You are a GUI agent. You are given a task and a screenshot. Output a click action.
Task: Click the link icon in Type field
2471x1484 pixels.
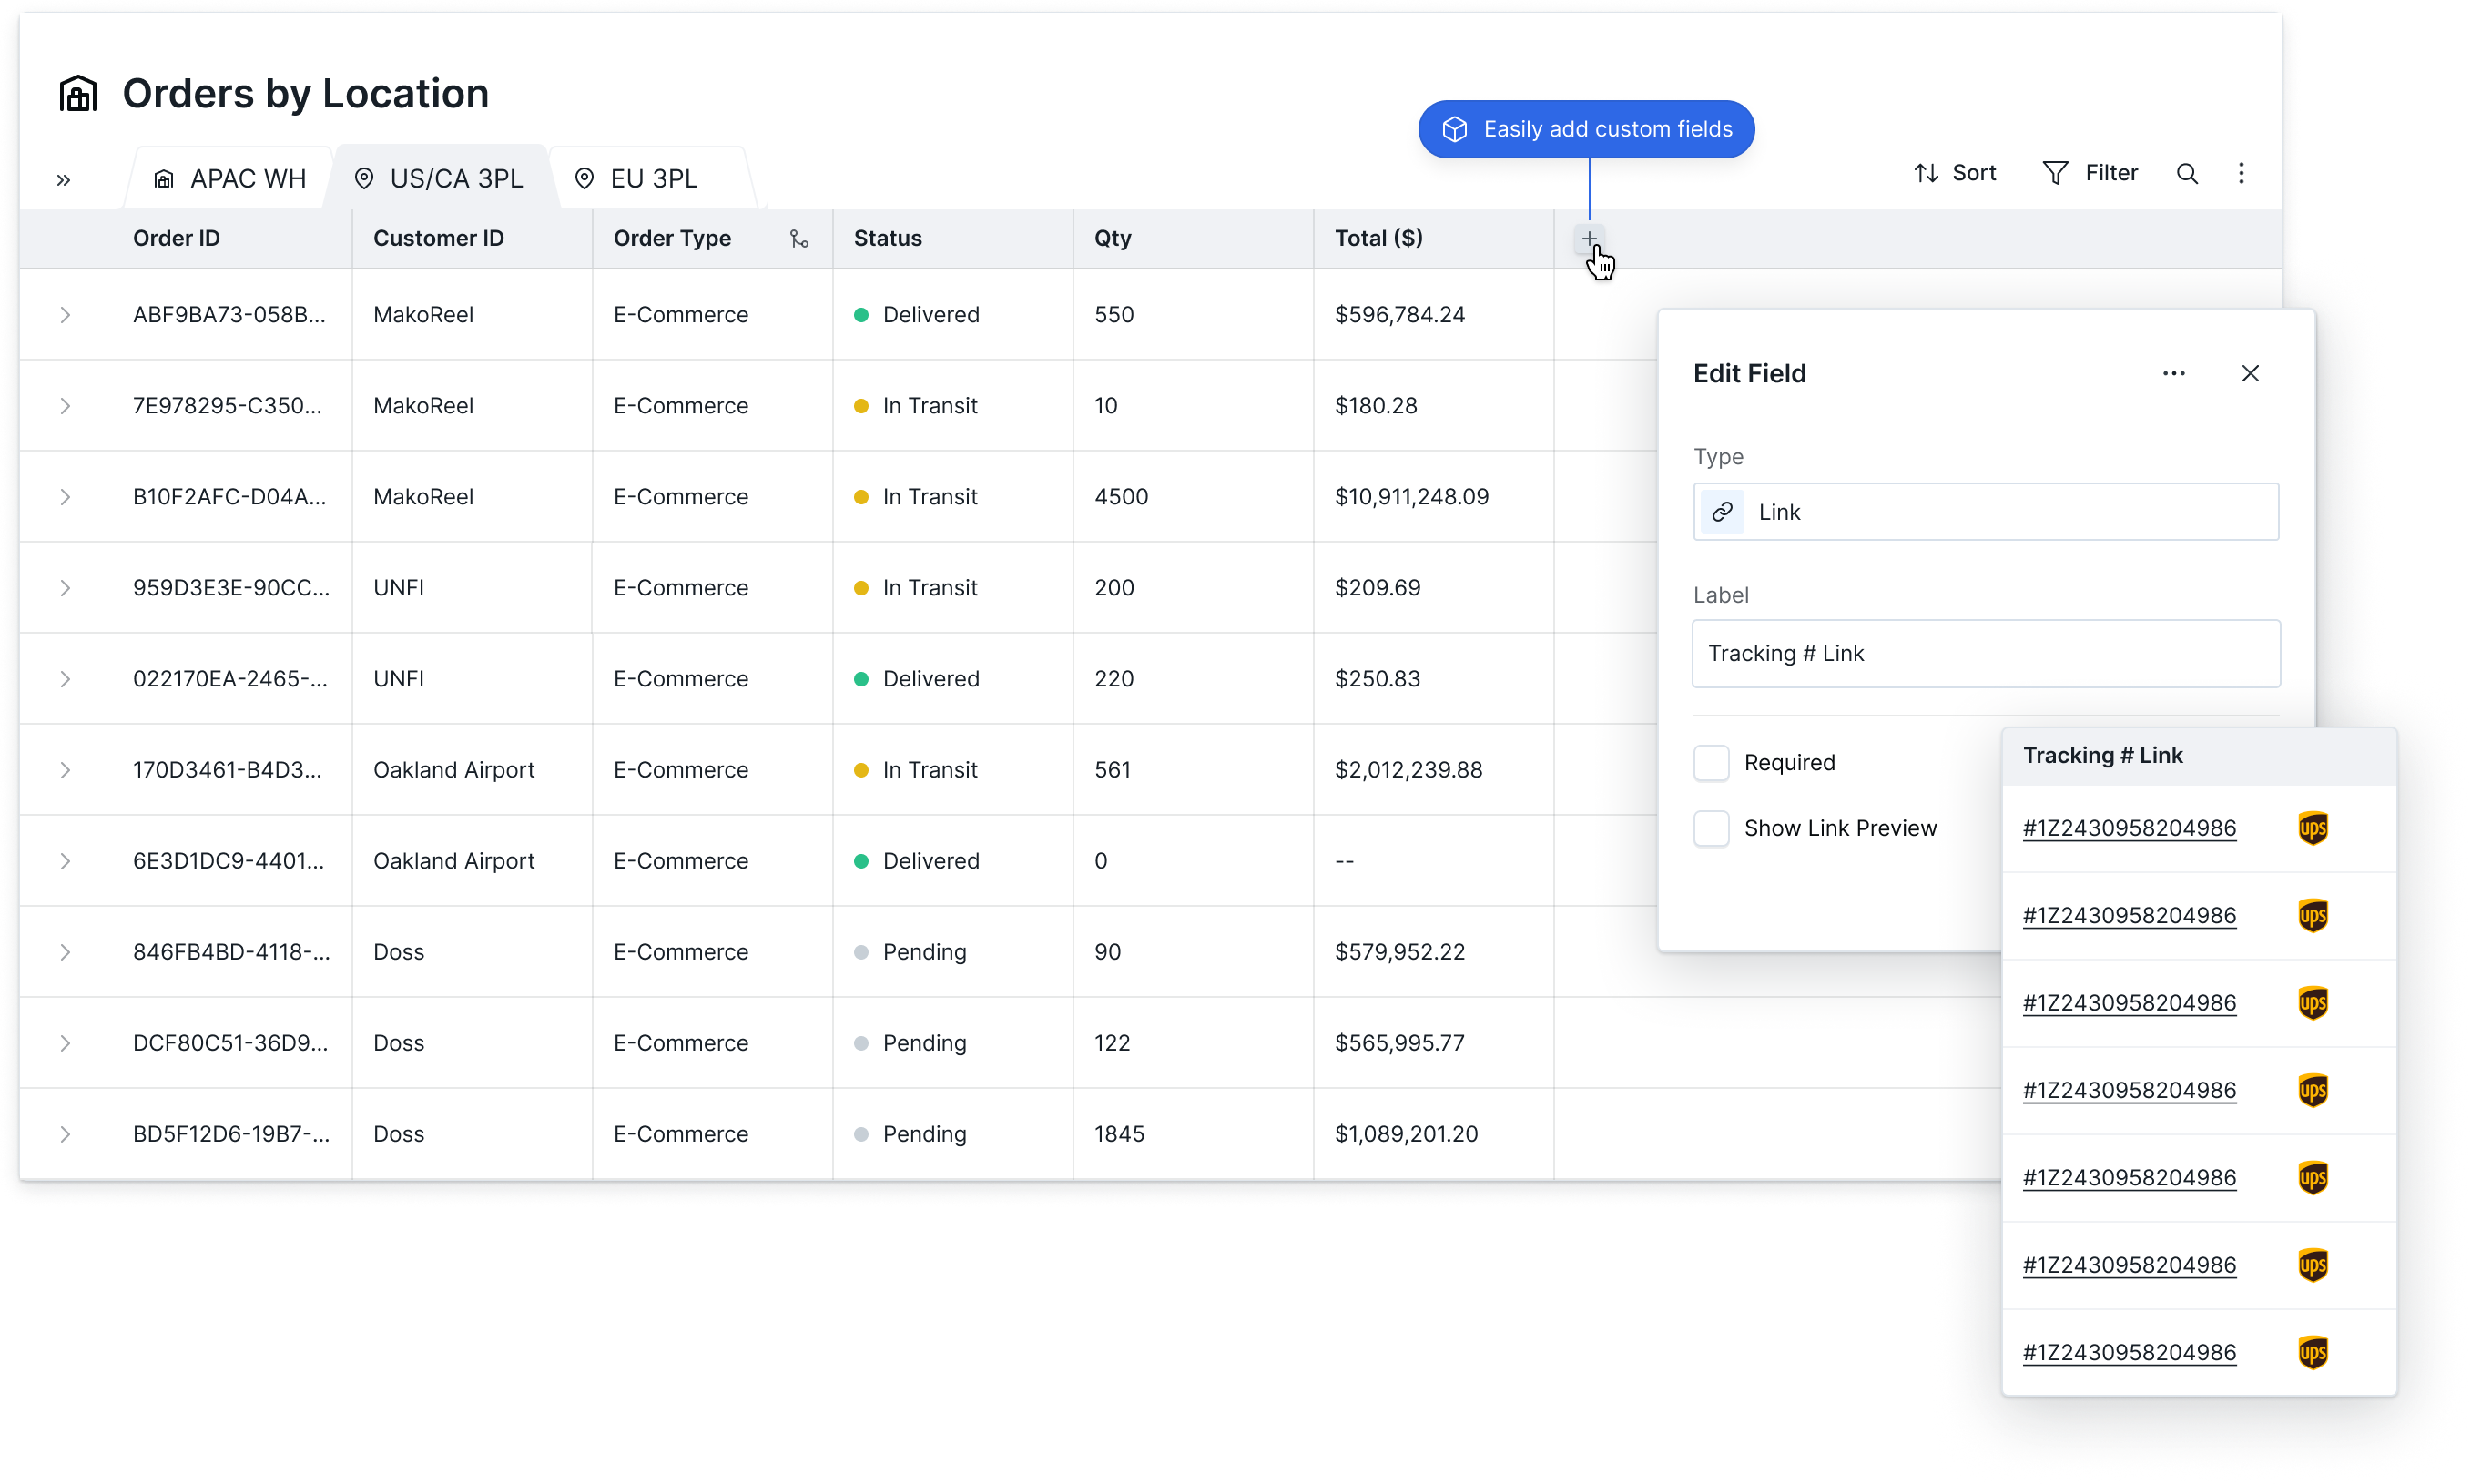click(1722, 512)
